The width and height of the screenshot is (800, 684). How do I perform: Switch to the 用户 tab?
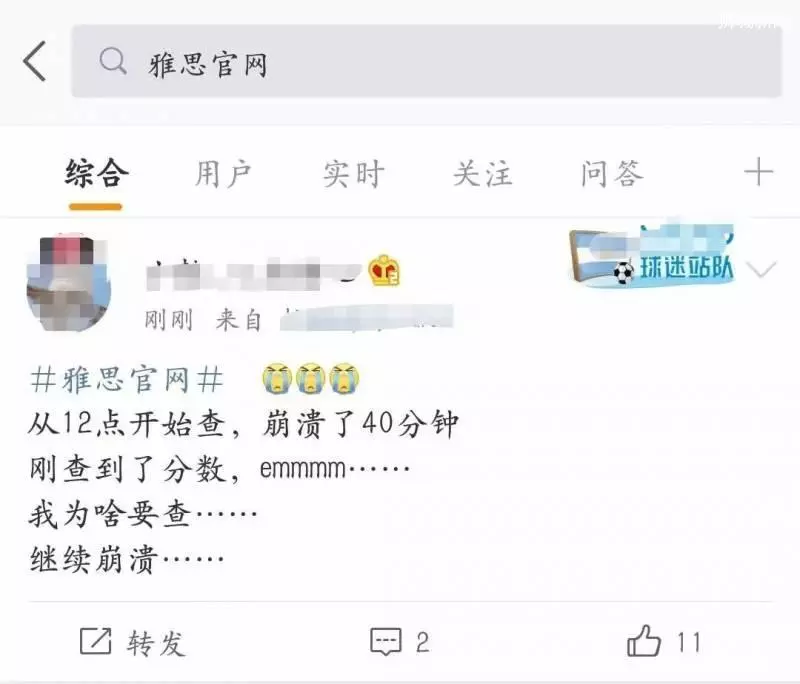pyautogui.click(x=223, y=174)
